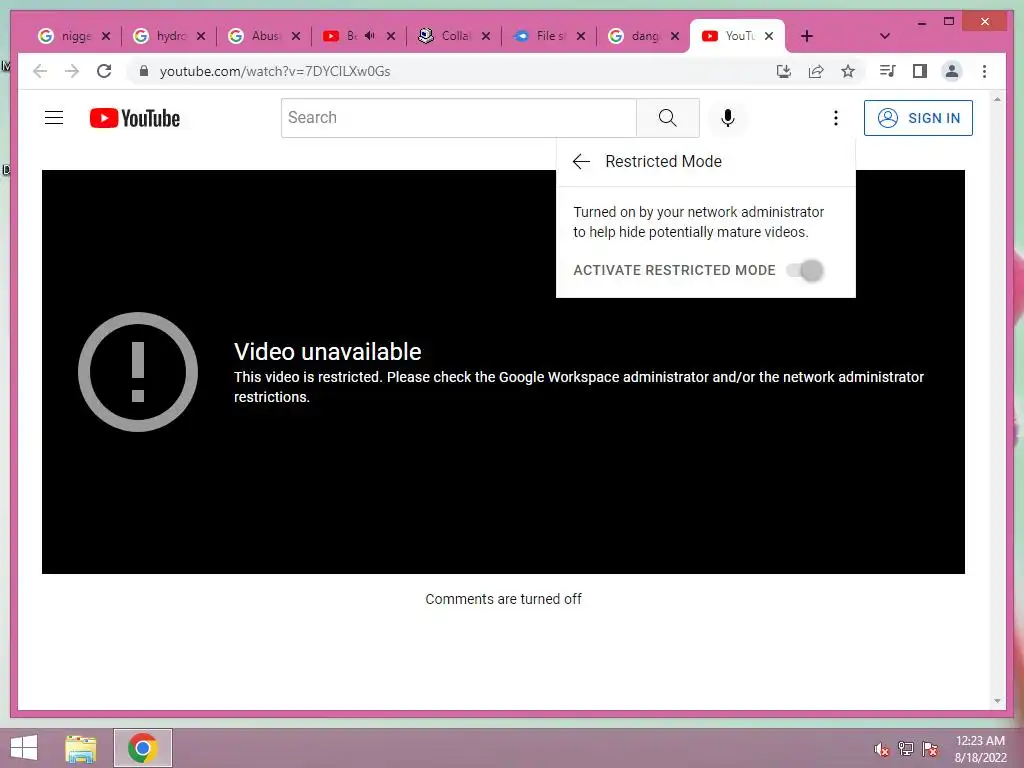Viewport: 1024px width, 768px height.
Task: Open File Explorer from the taskbar
Action: [81, 748]
